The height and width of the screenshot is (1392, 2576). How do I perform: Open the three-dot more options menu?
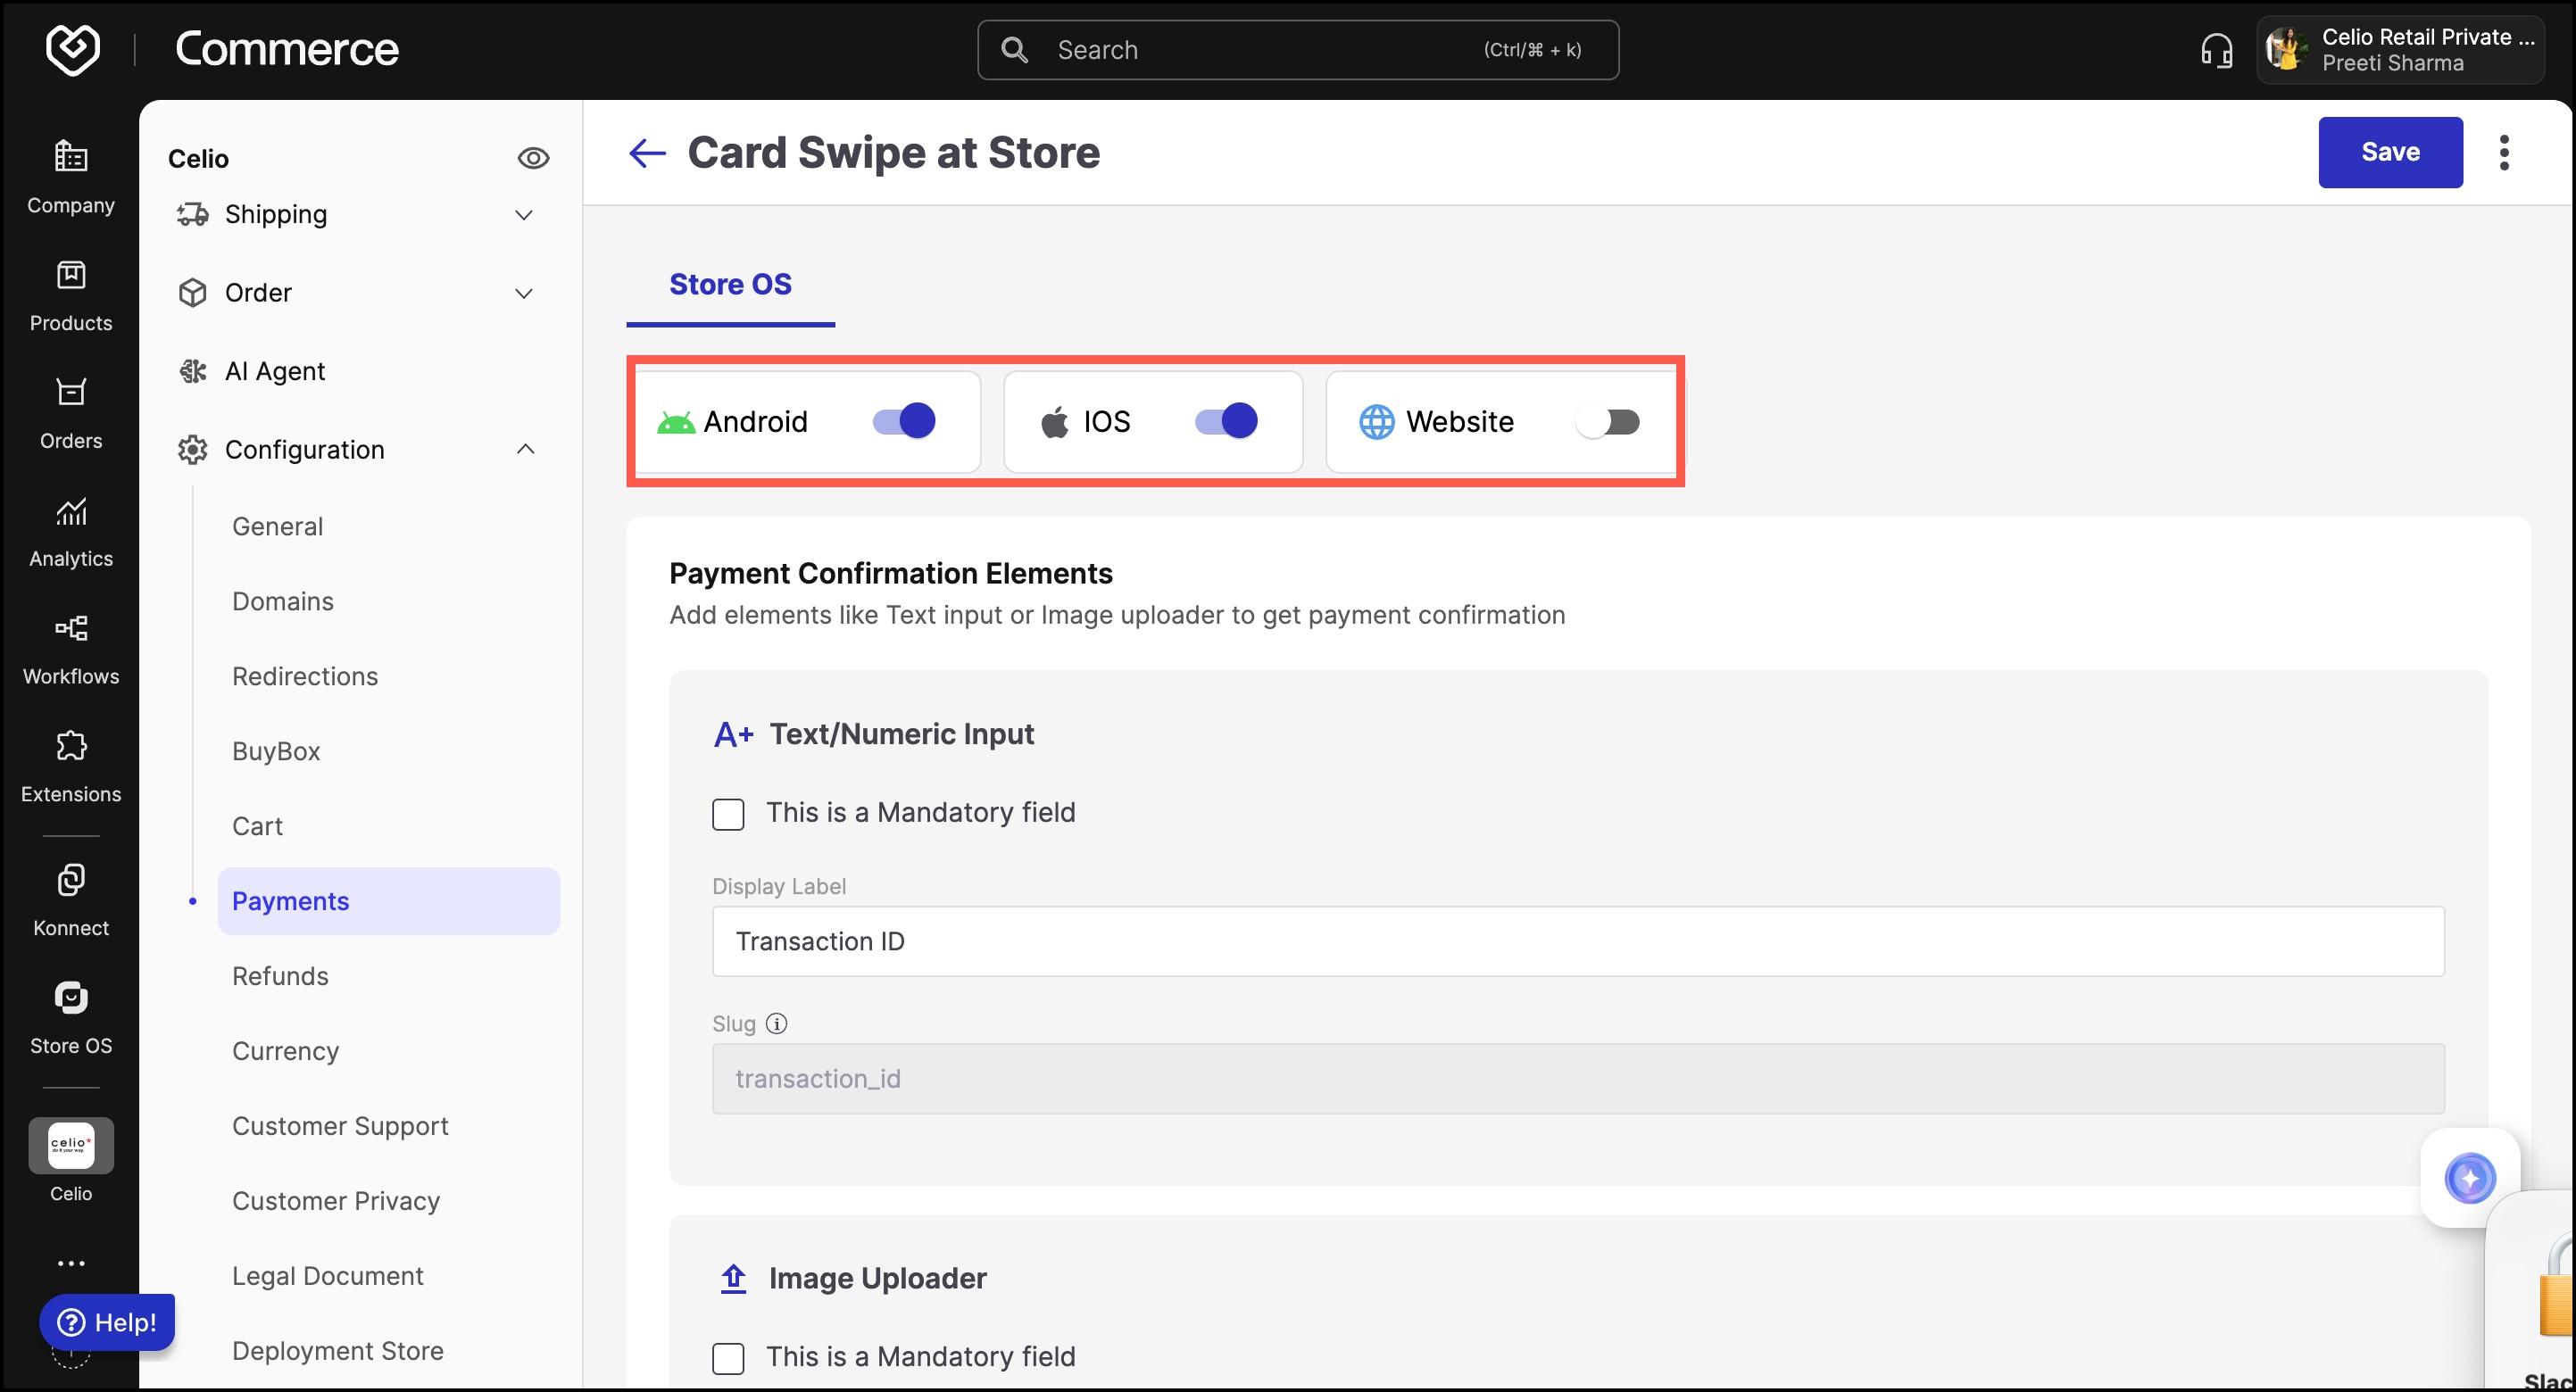point(2504,153)
